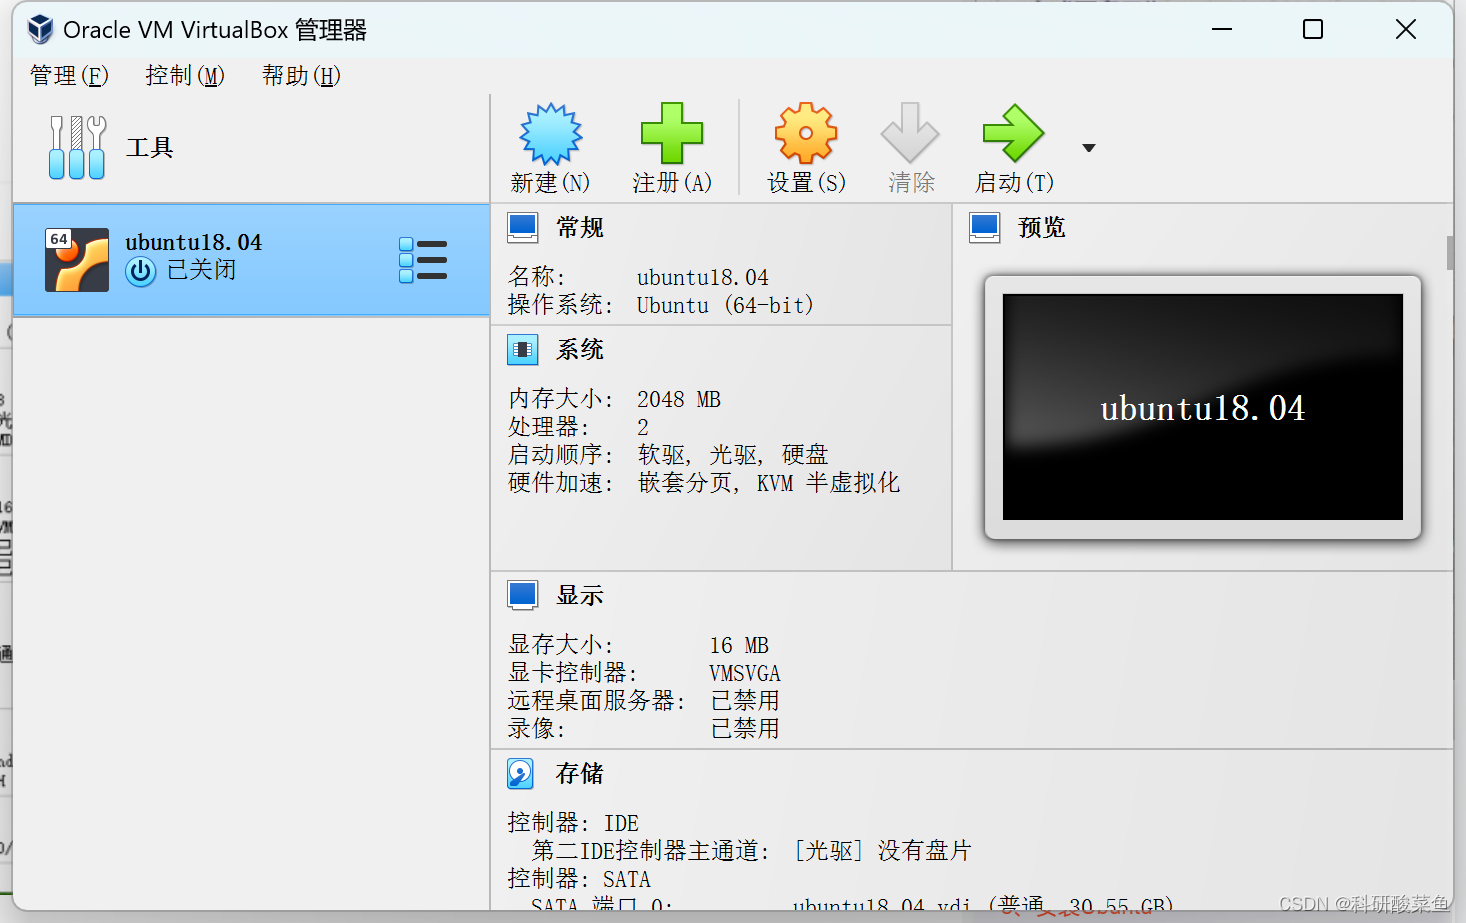The width and height of the screenshot is (1466, 923).
Task: Click the 系统 (System) section icon
Action: (x=522, y=349)
